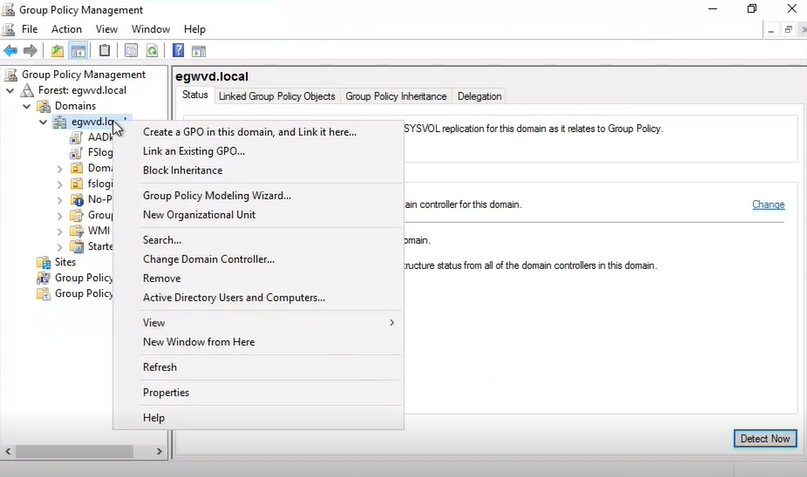Open the View submenu in context menu
The image size is (807, 477).
(x=258, y=323)
